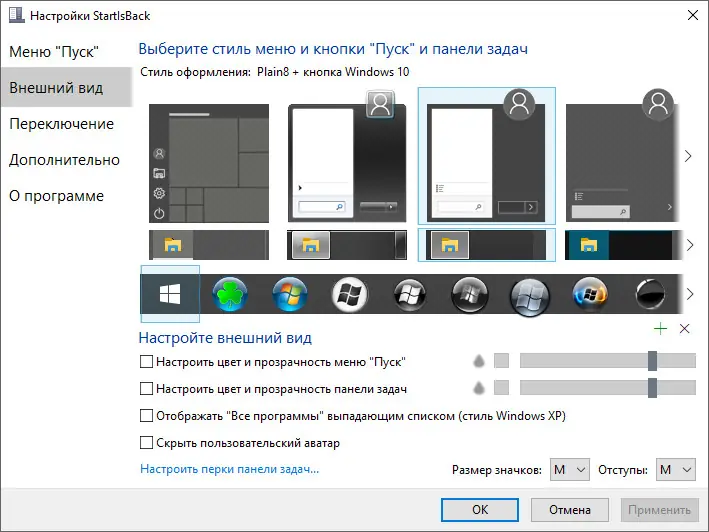Click the start menu transparency slider

608,361
